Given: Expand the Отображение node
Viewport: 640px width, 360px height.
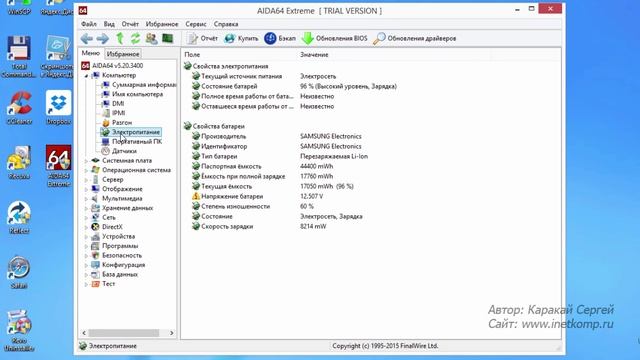Looking at the screenshot, I should click(86, 189).
